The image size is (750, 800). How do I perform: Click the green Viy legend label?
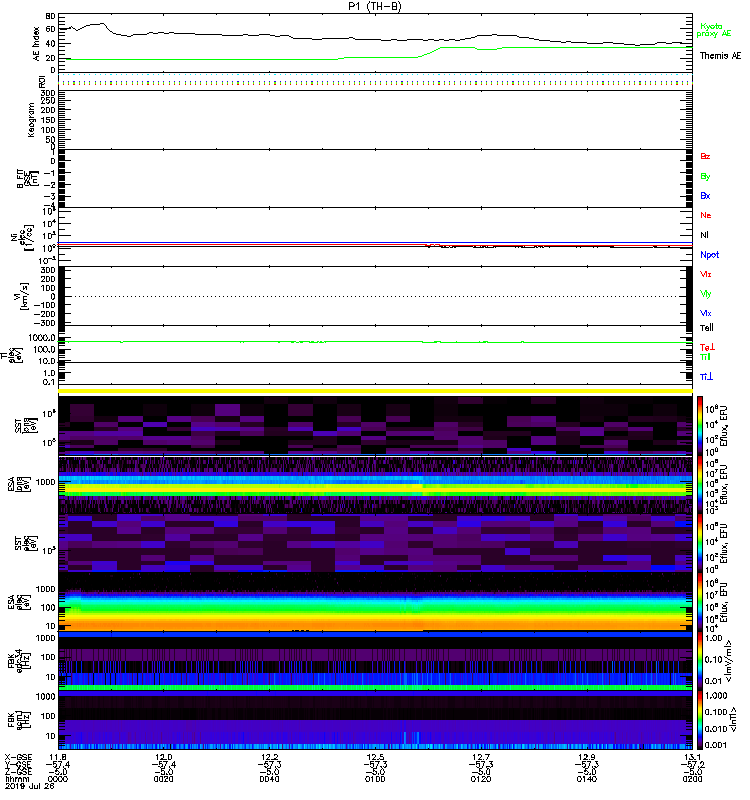click(706, 294)
